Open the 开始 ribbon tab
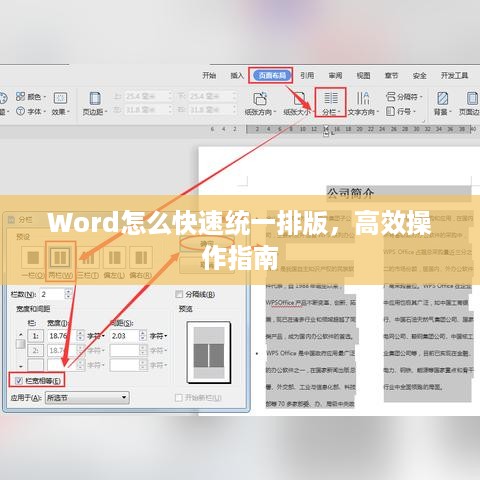This screenshot has width=480, height=480. [209, 76]
